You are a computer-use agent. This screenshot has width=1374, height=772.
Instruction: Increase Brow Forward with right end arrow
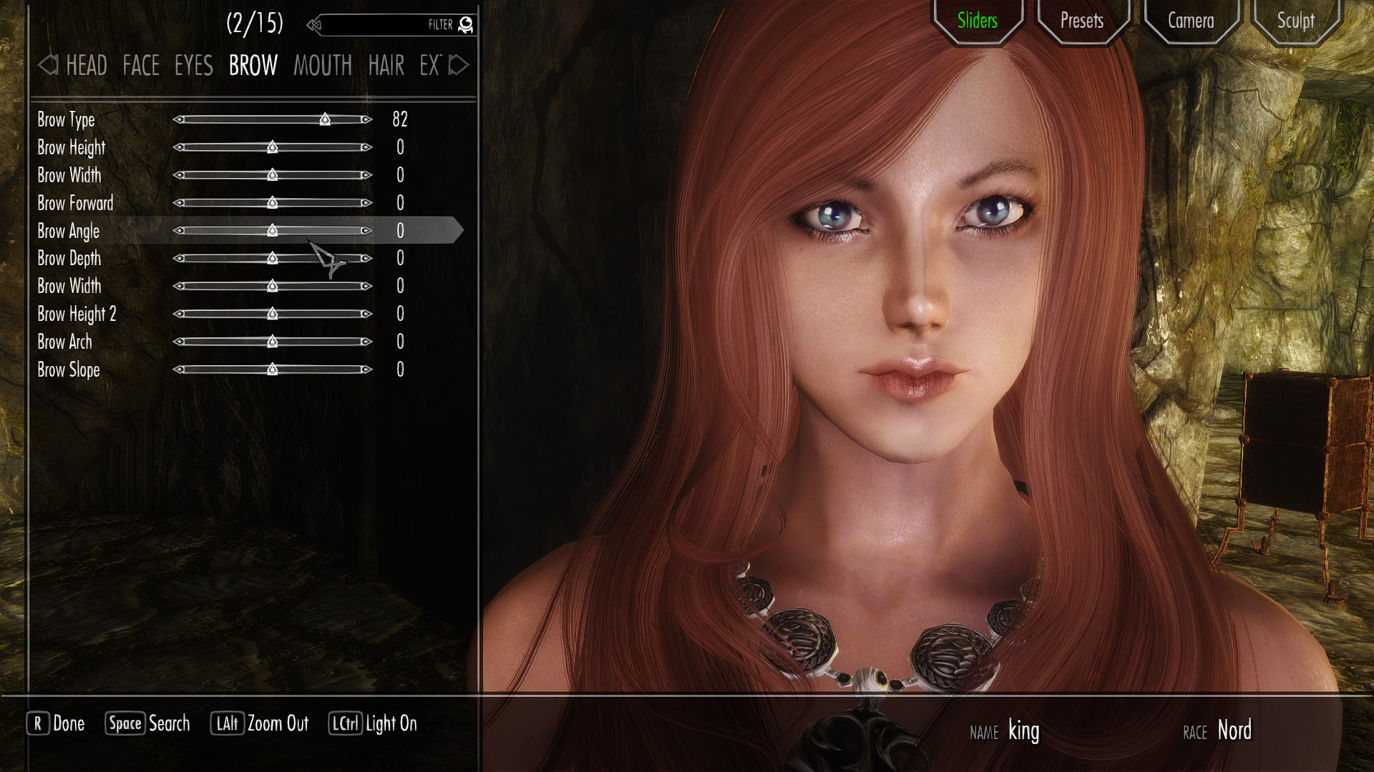[x=366, y=203]
